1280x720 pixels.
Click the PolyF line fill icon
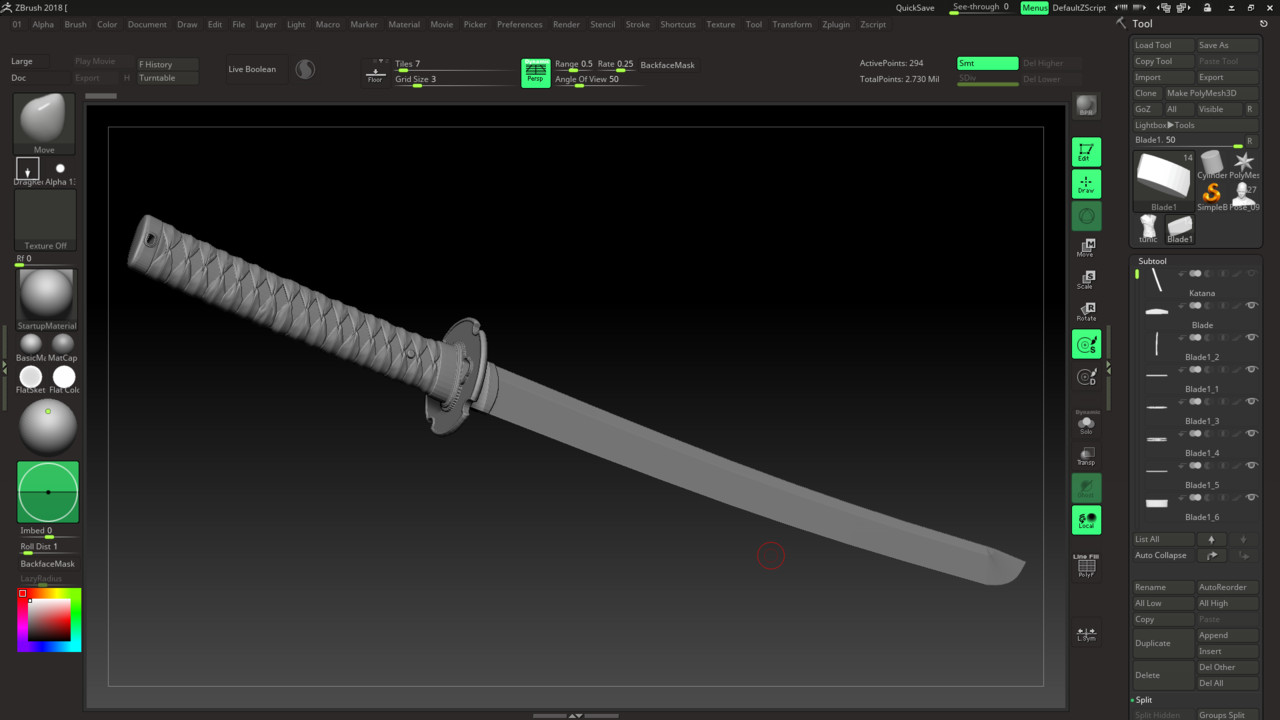click(1086, 566)
